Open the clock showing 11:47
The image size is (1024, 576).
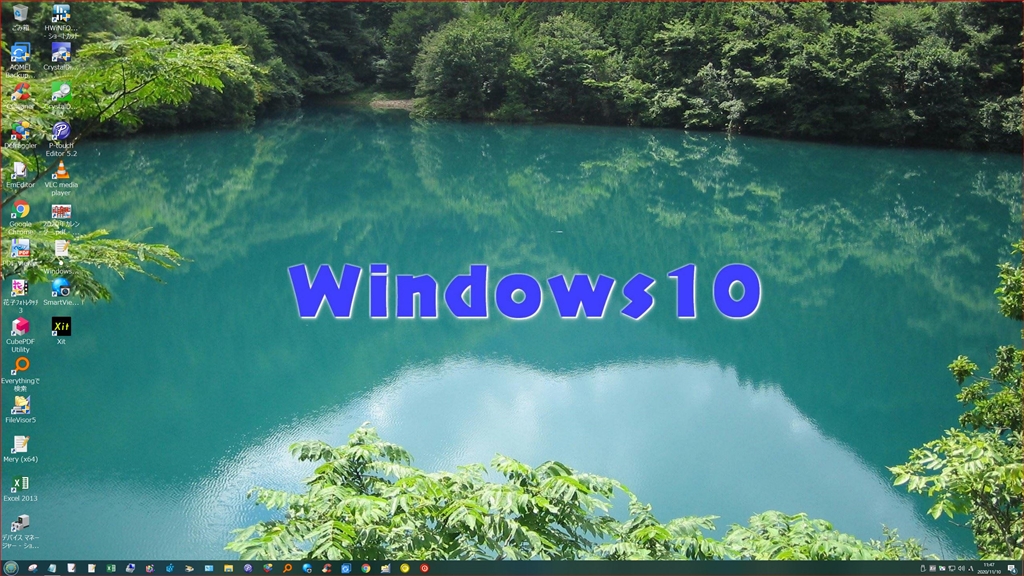989,568
